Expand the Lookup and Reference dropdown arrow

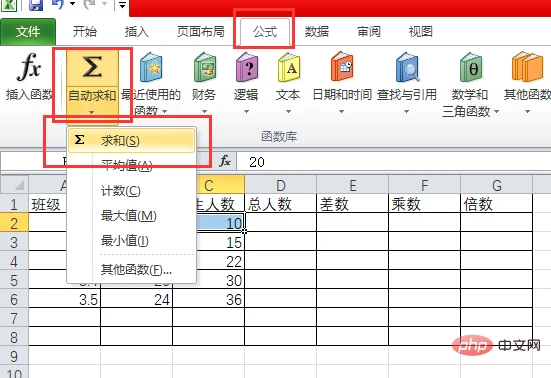[407, 112]
